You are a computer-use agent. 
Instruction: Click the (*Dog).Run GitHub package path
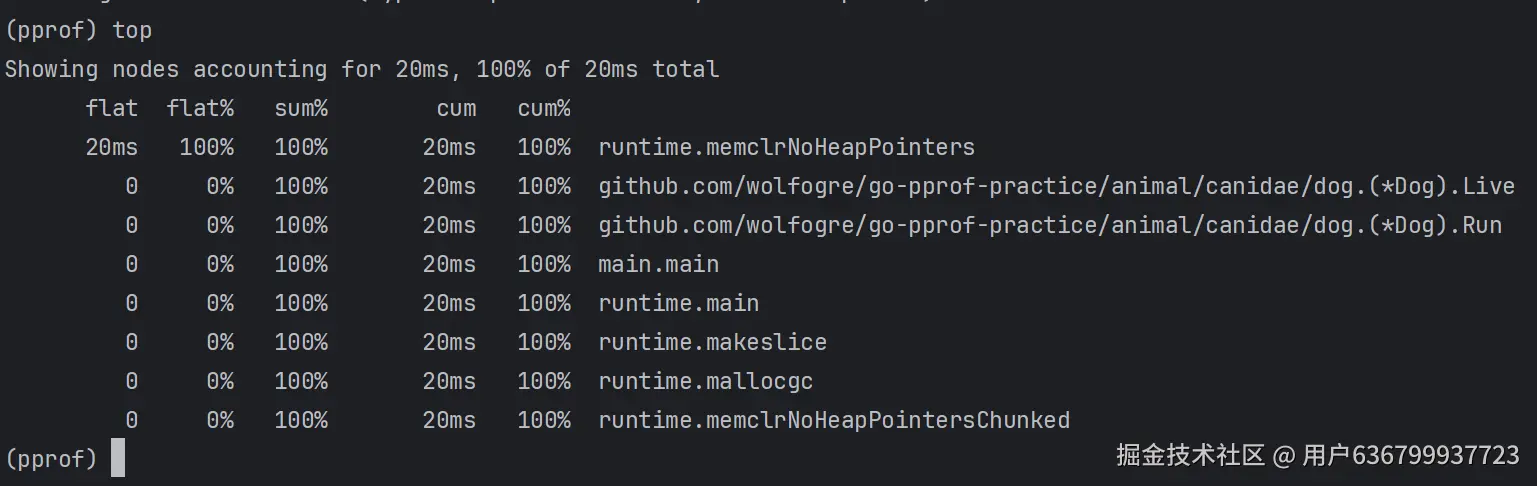click(1050, 225)
